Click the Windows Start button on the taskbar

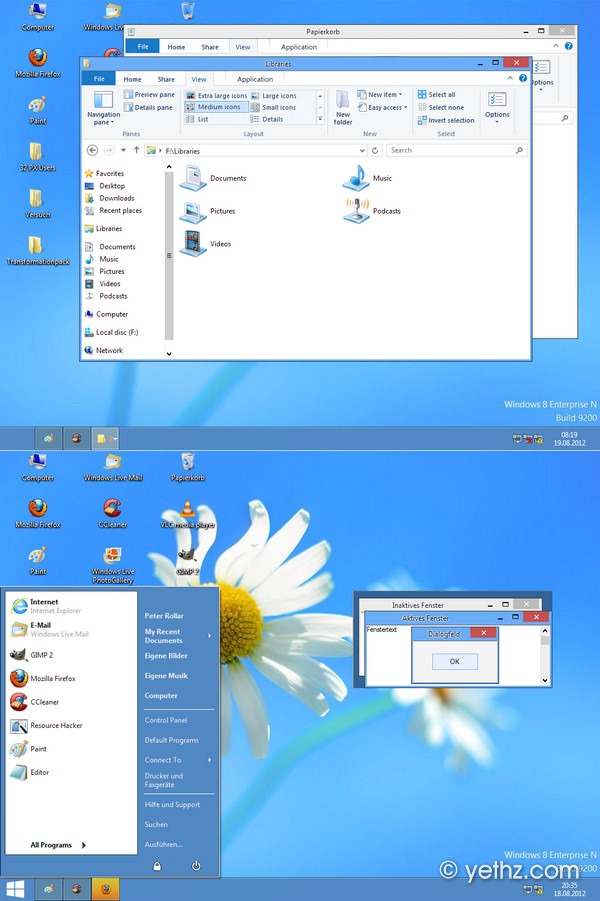click(x=15, y=888)
